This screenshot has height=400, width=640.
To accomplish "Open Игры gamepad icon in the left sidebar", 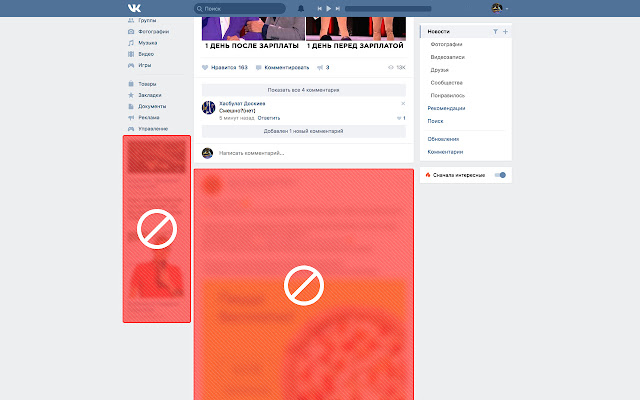I will pyautogui.click(x=131, y=65).
